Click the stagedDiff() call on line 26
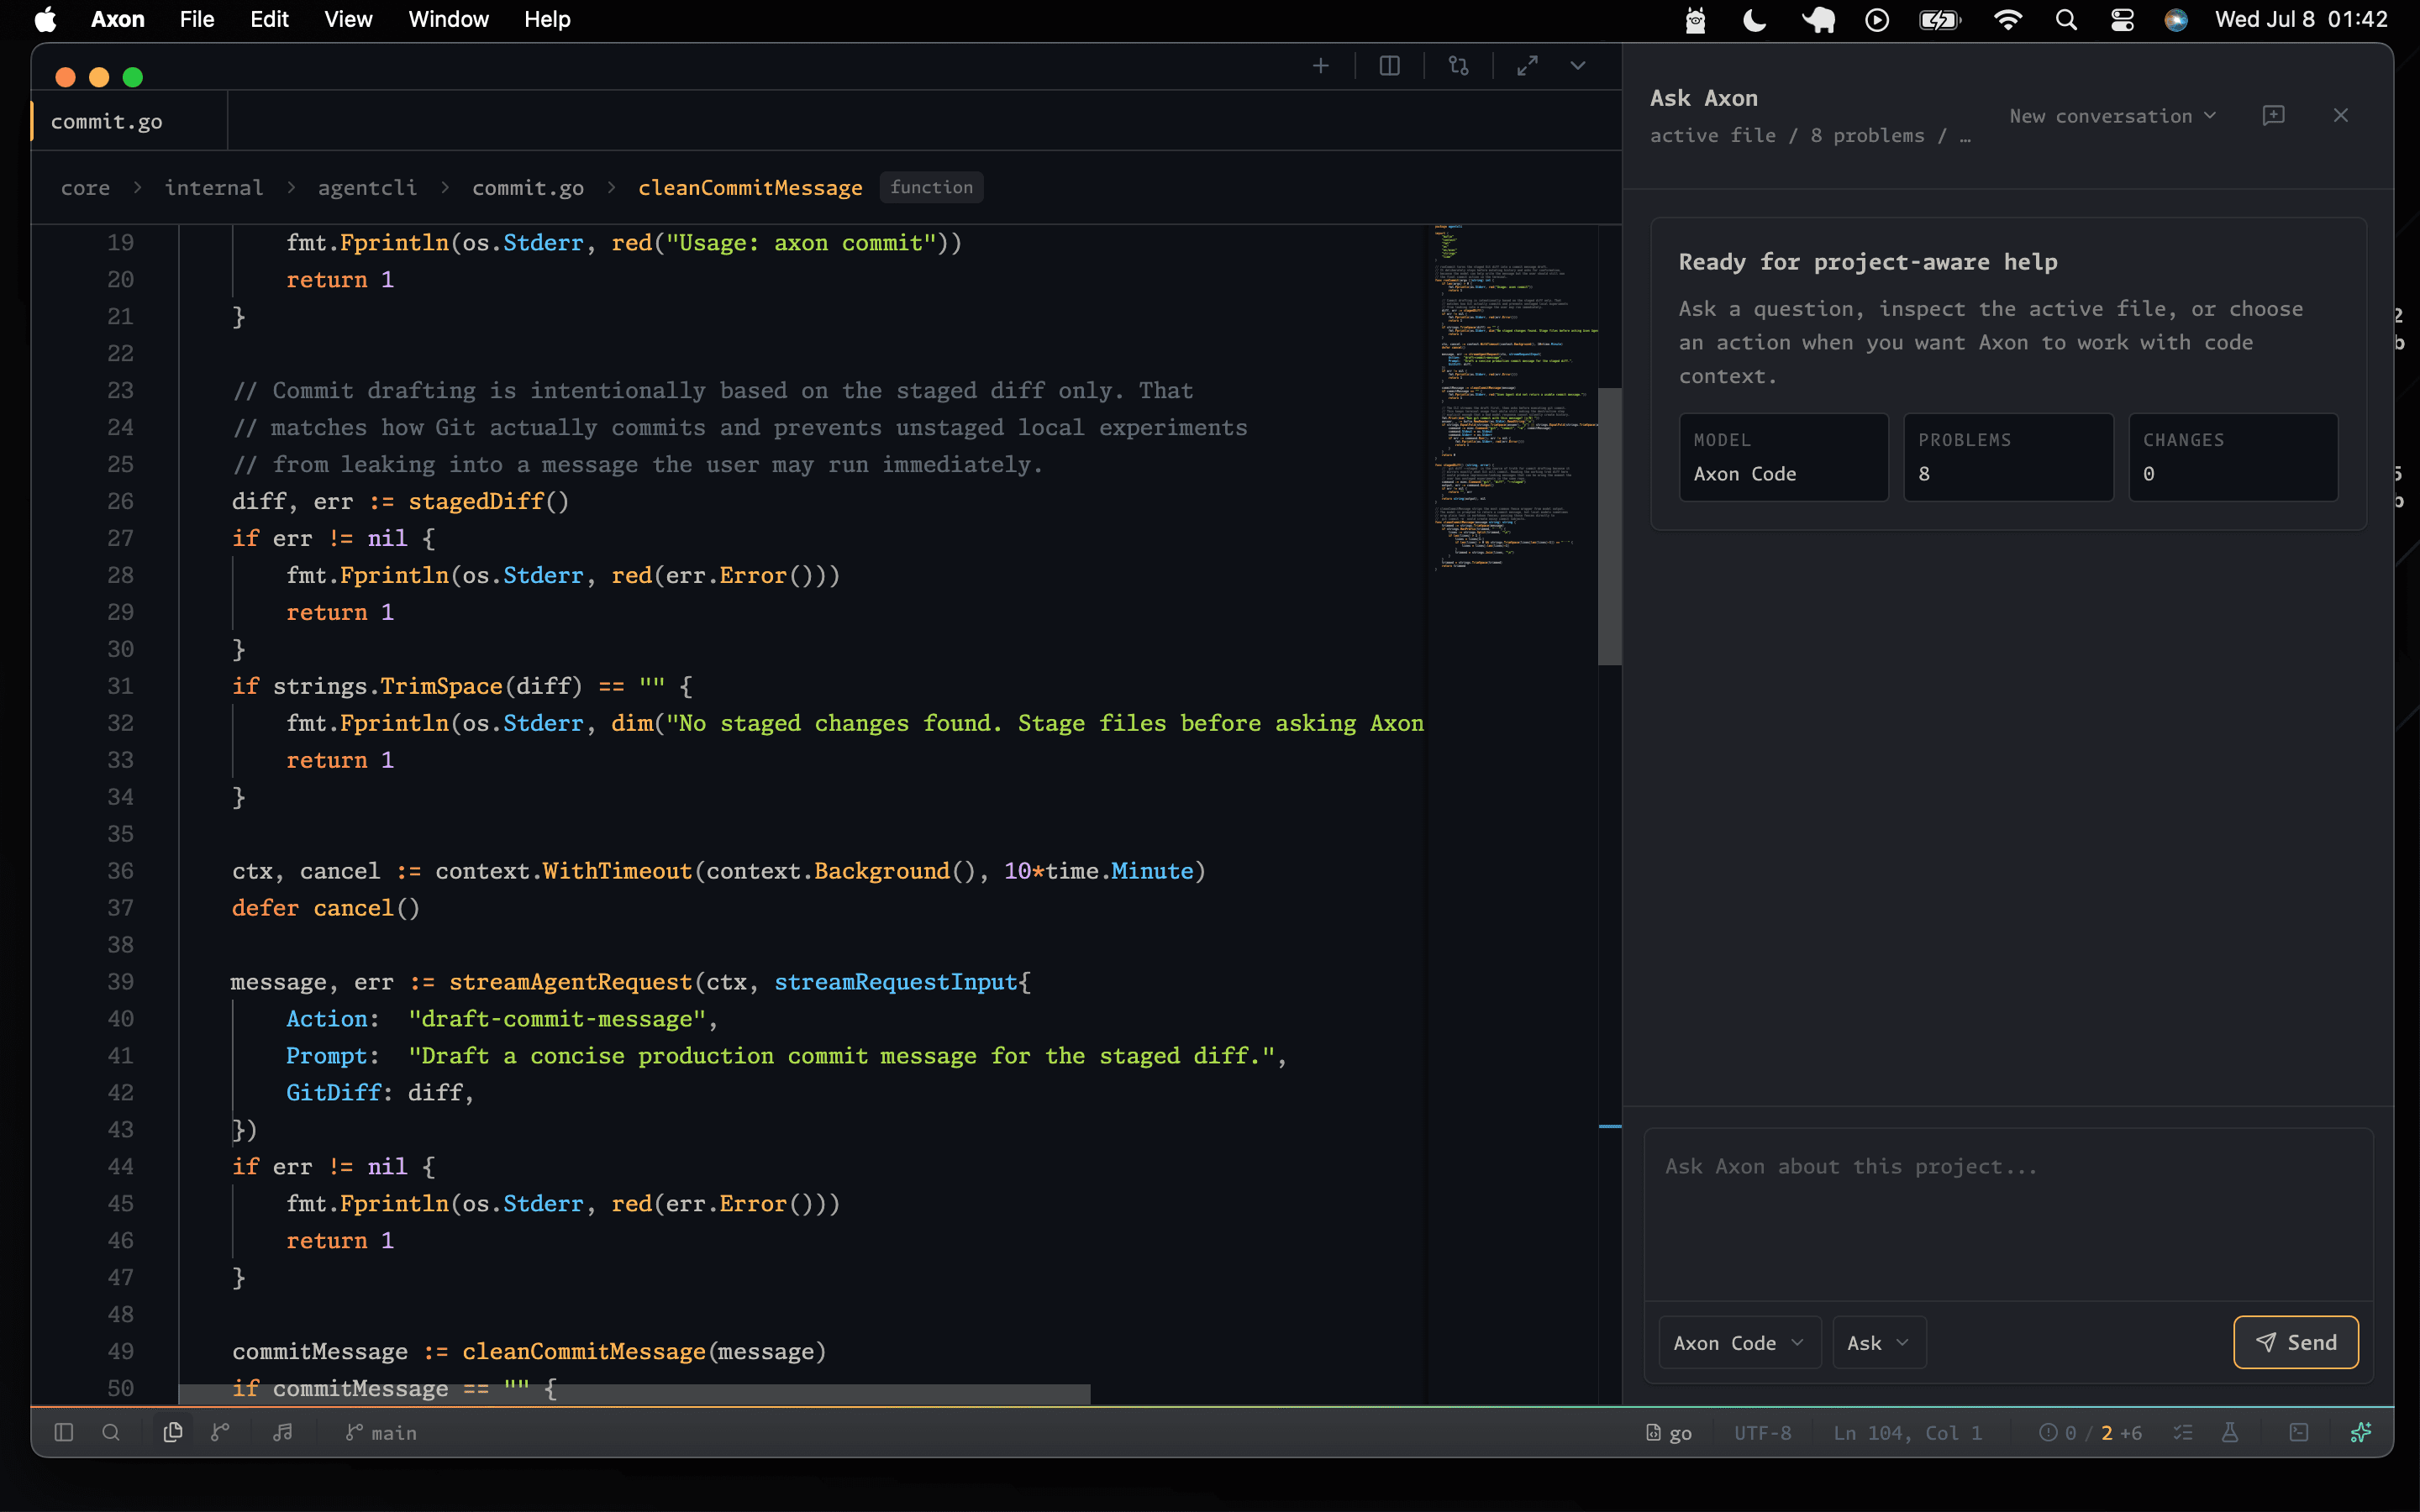This screenshot has width=2420, height=1512. tap(488, 501)
